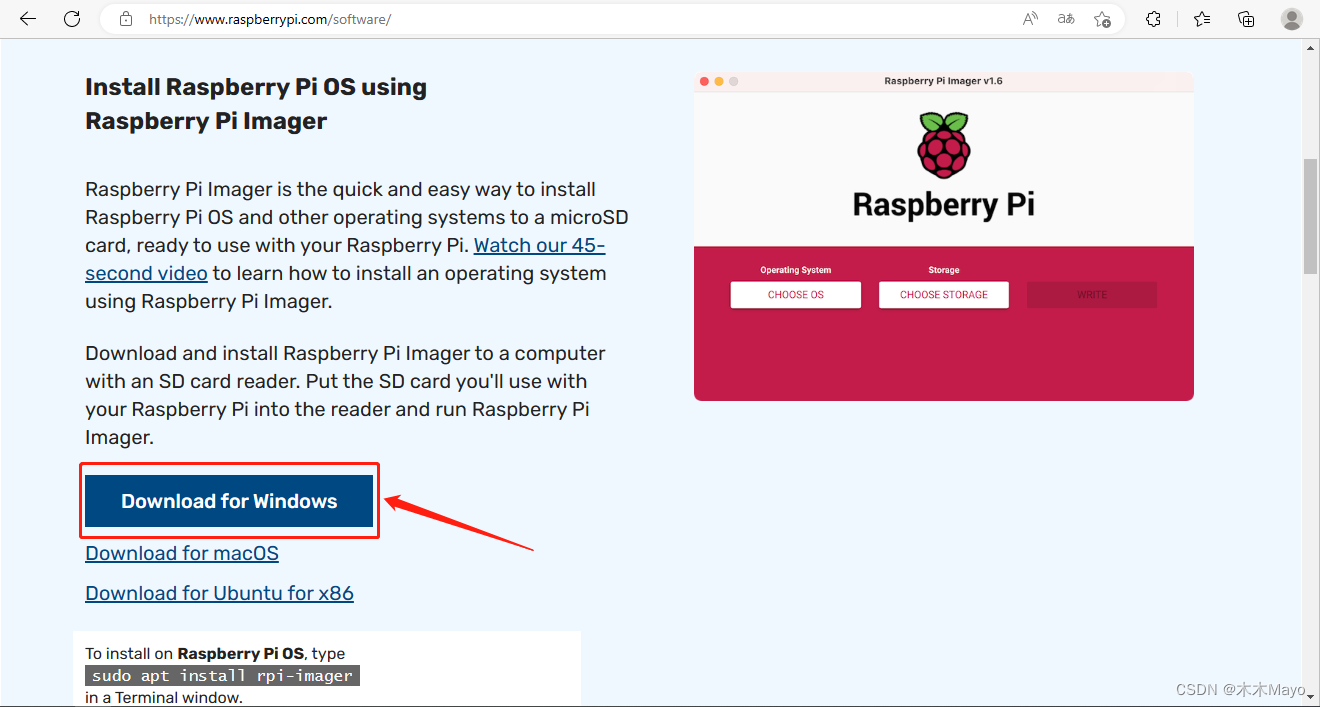This screenshot has width=1320, height=707.
Task: Click the Raspberry Pi Imager v1.6 title
Action: tap(943, 81)
